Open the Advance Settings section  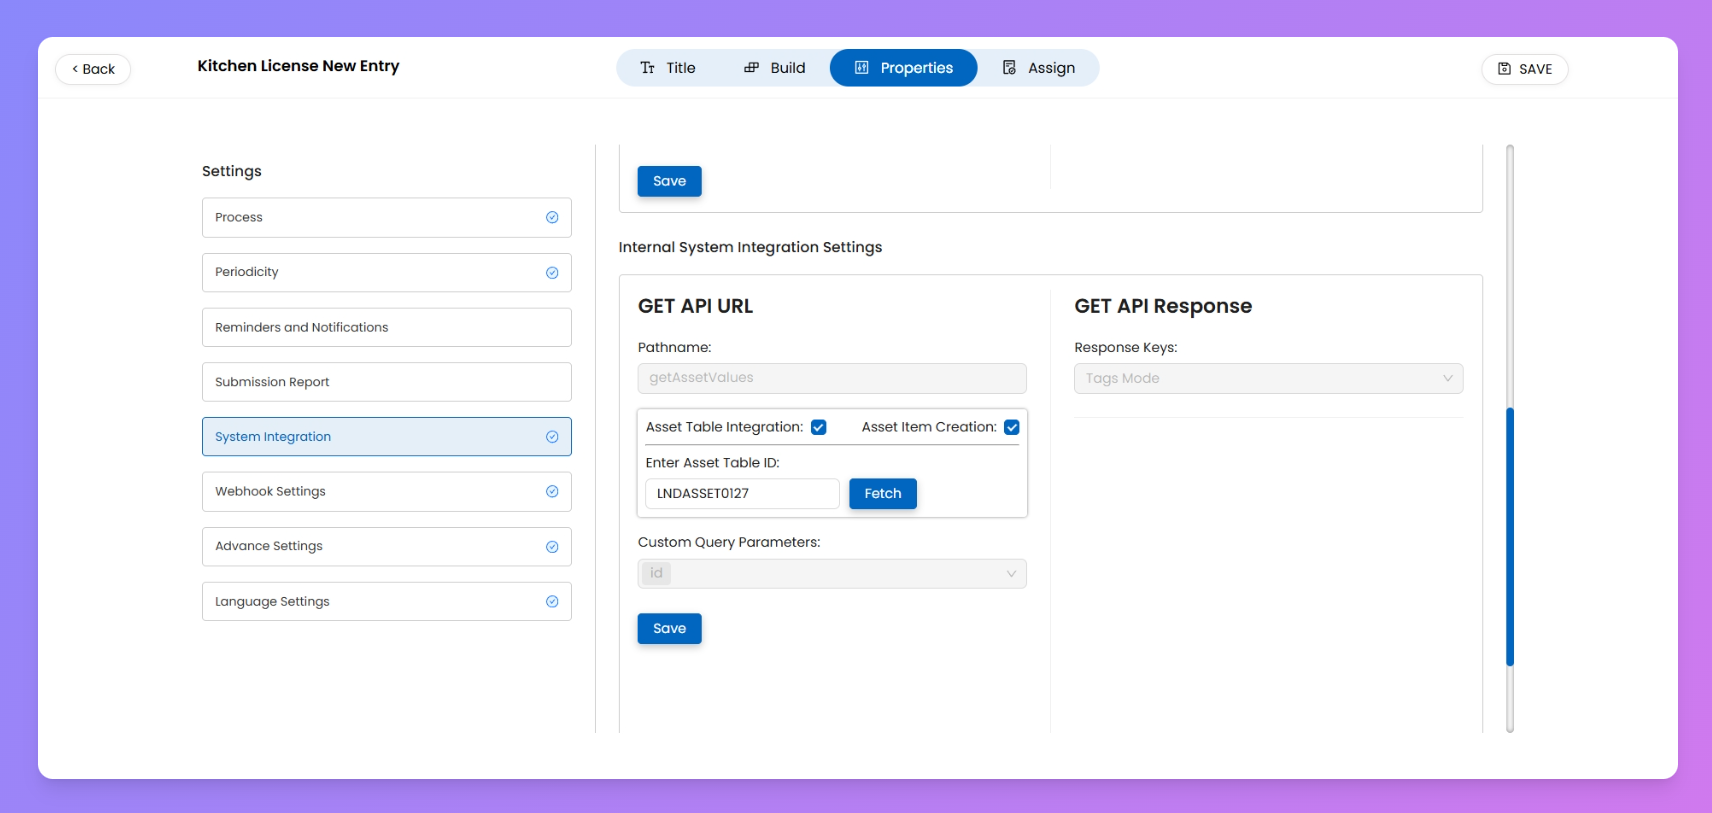click(387, 547)
